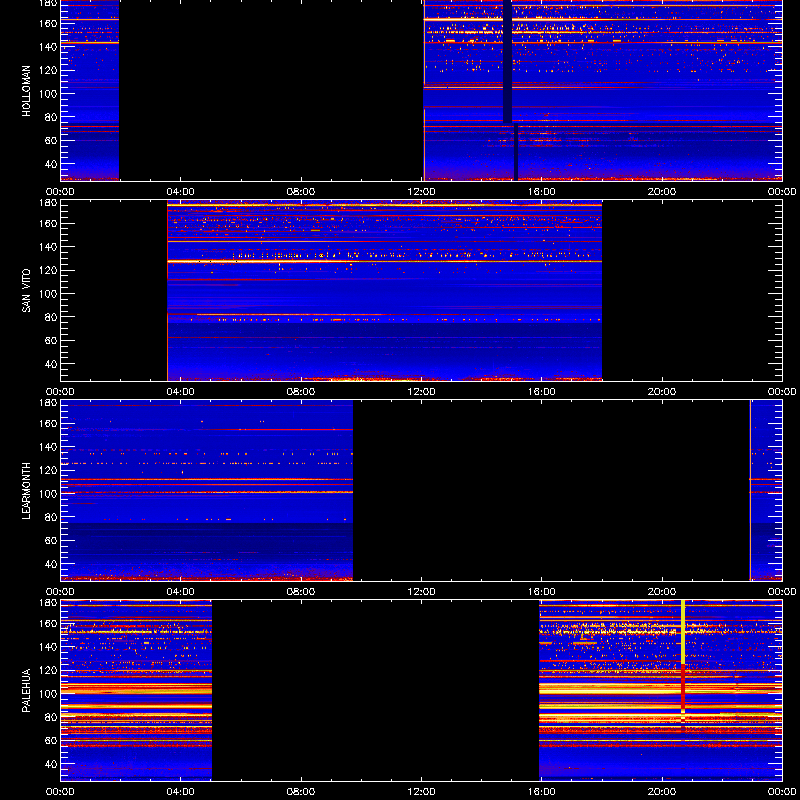
Task: Select the 04:00 time label under Holloman panel
Action: [181, 192]
